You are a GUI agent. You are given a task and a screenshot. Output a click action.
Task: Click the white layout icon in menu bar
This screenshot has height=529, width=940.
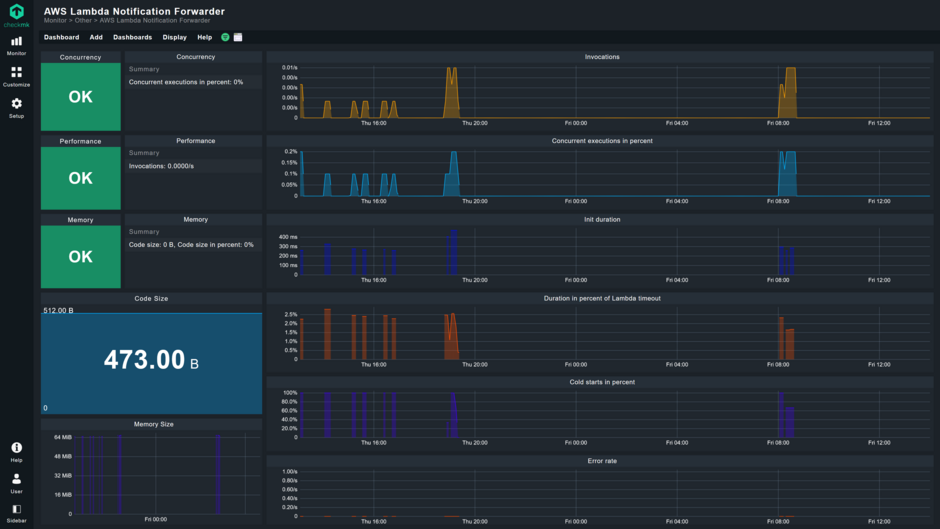tap(238, 37)
